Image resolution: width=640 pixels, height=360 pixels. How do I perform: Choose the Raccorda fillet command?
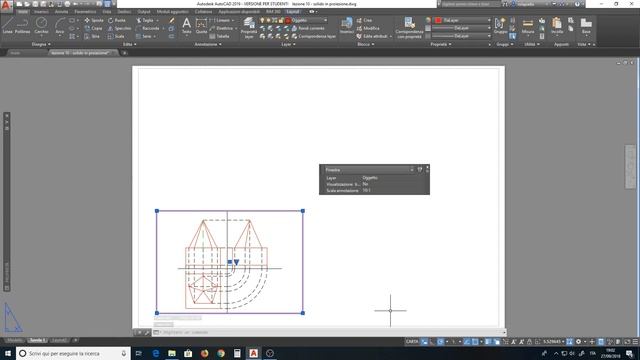pyautogui.click(x=147, y=28)
